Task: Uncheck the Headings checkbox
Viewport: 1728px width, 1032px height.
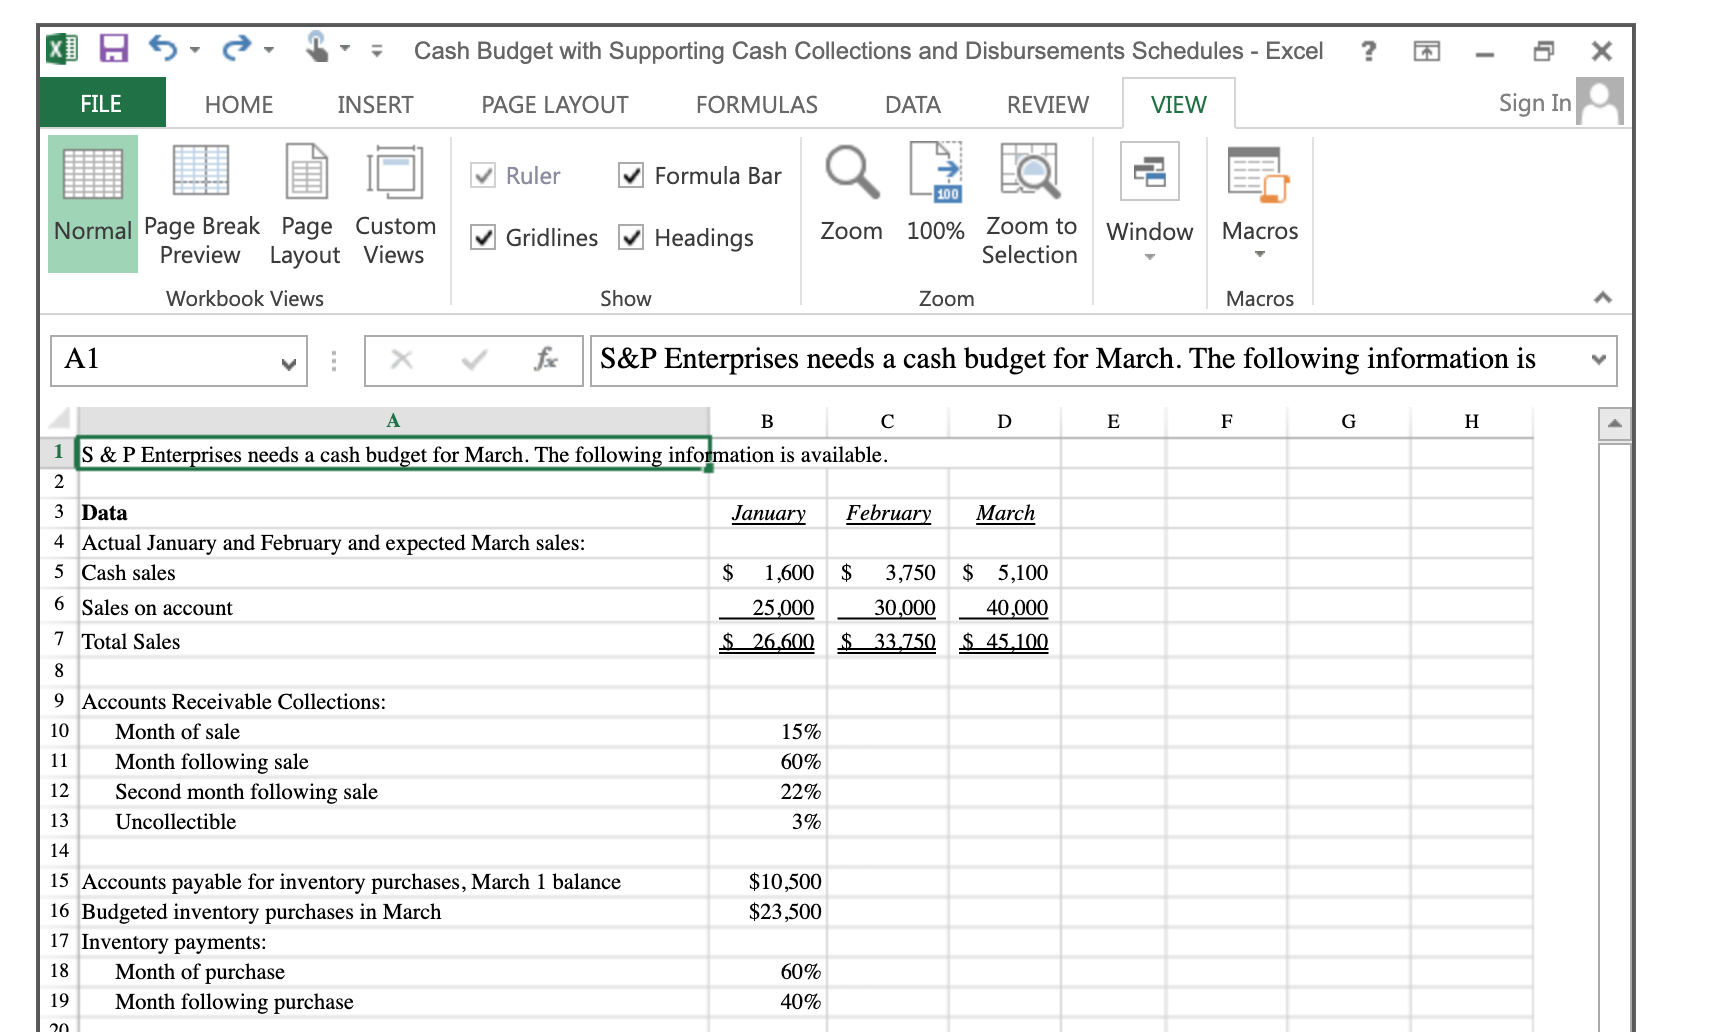Action: click(631, 237)
